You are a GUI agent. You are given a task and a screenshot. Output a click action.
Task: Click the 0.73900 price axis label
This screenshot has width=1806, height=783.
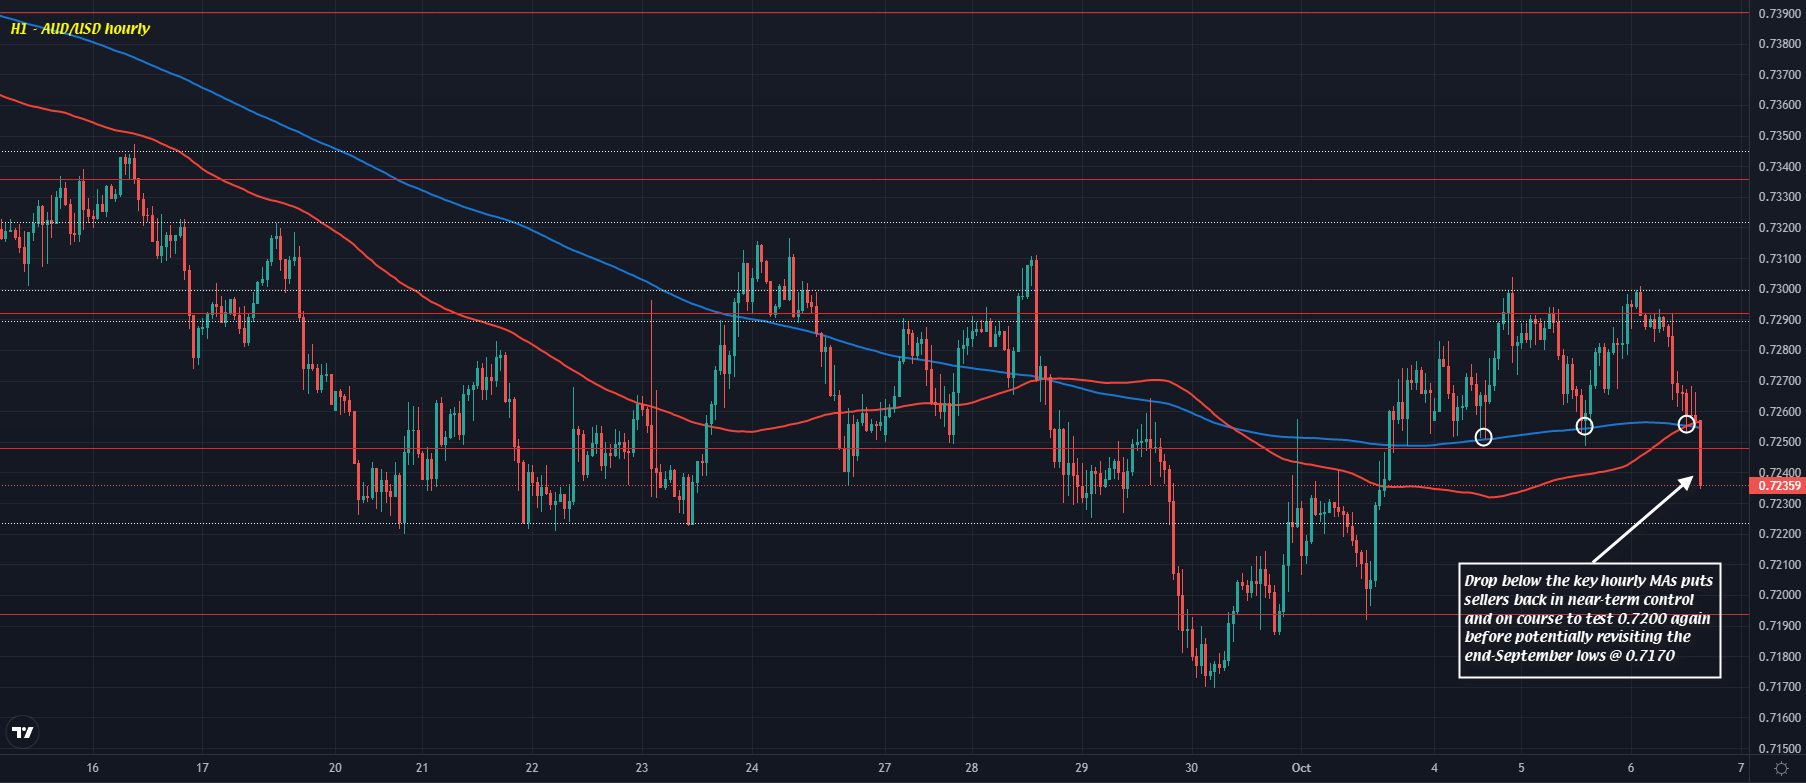tap(1780, 14)
